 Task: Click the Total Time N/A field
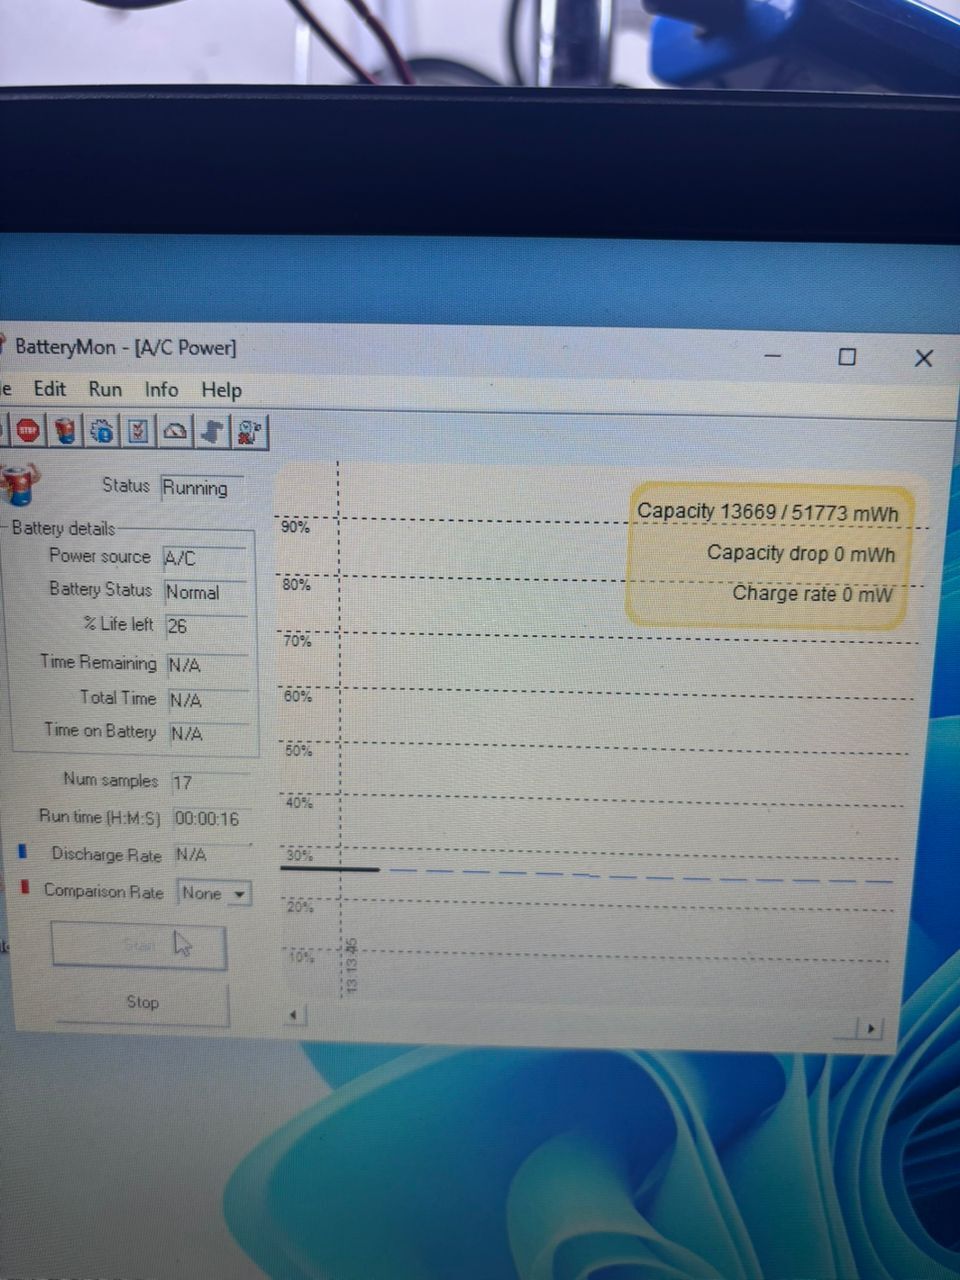click(208, 700)
